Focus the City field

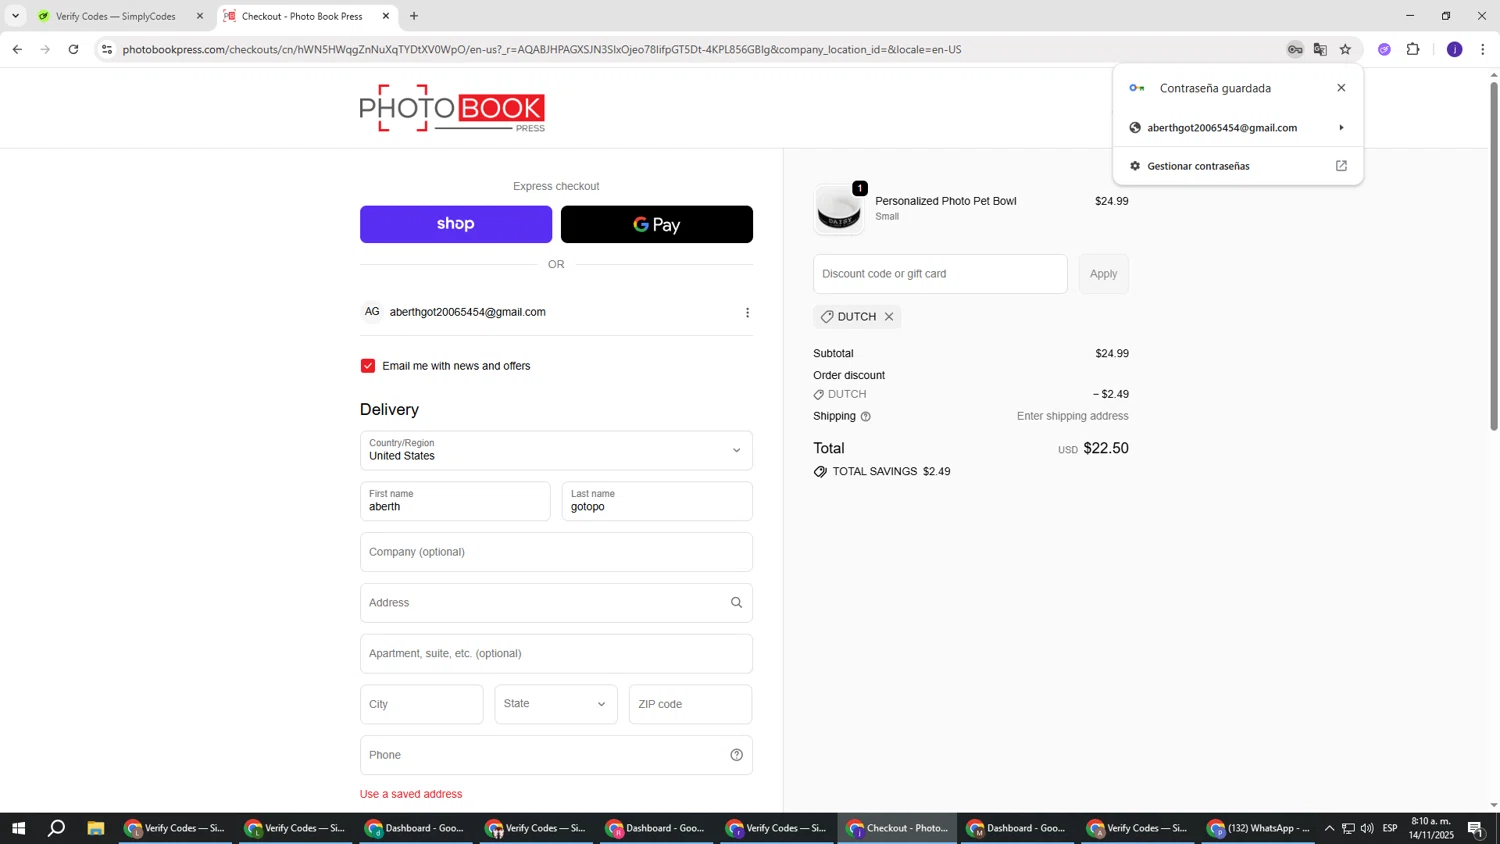[x=422, y=705]
